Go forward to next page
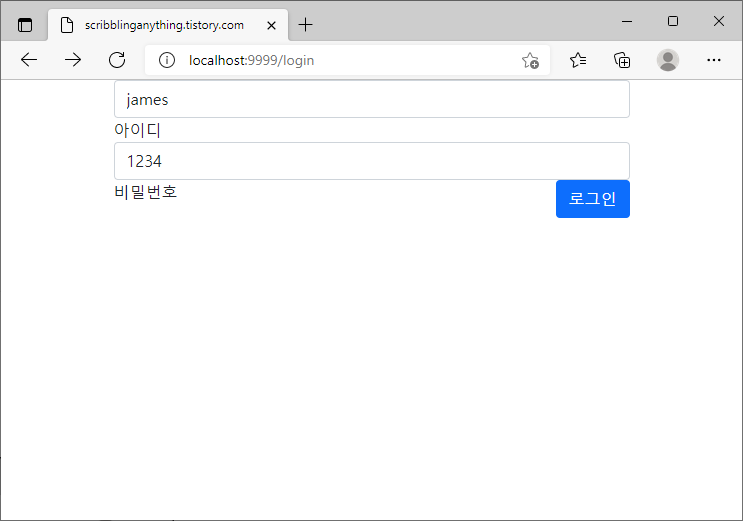743x521 pixels. coord(73,60)
